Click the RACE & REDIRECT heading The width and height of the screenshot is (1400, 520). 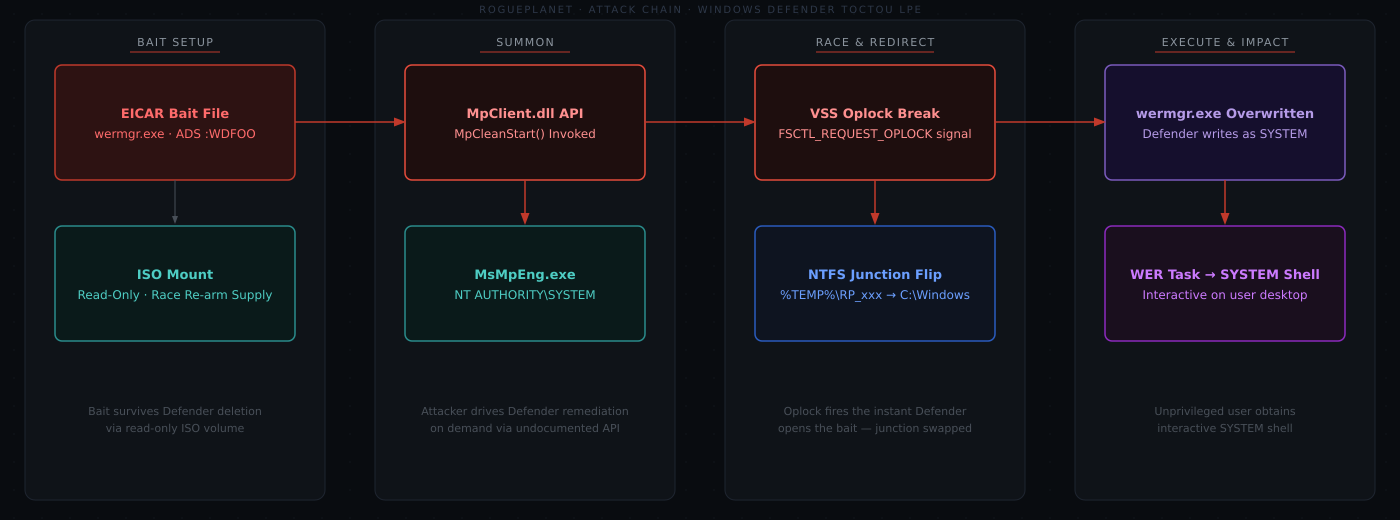click(x=875, y=42)
